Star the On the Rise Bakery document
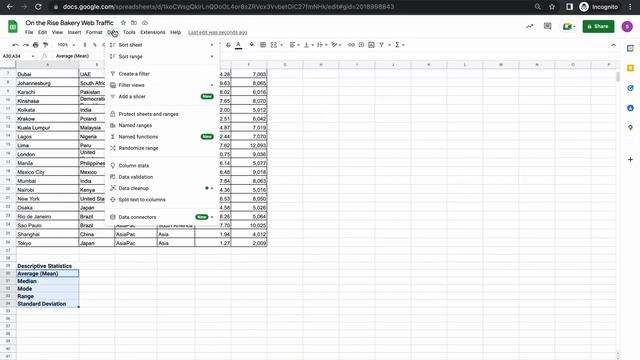 (x=123, y=23)
